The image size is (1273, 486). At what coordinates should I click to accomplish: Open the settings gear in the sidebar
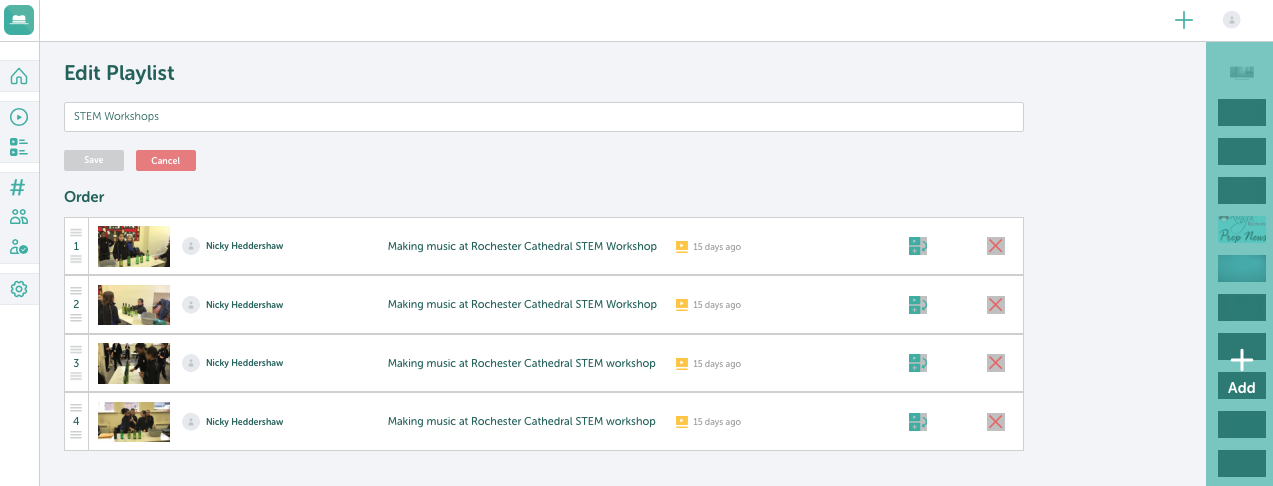pyautogui.click(x=19, y=289)
